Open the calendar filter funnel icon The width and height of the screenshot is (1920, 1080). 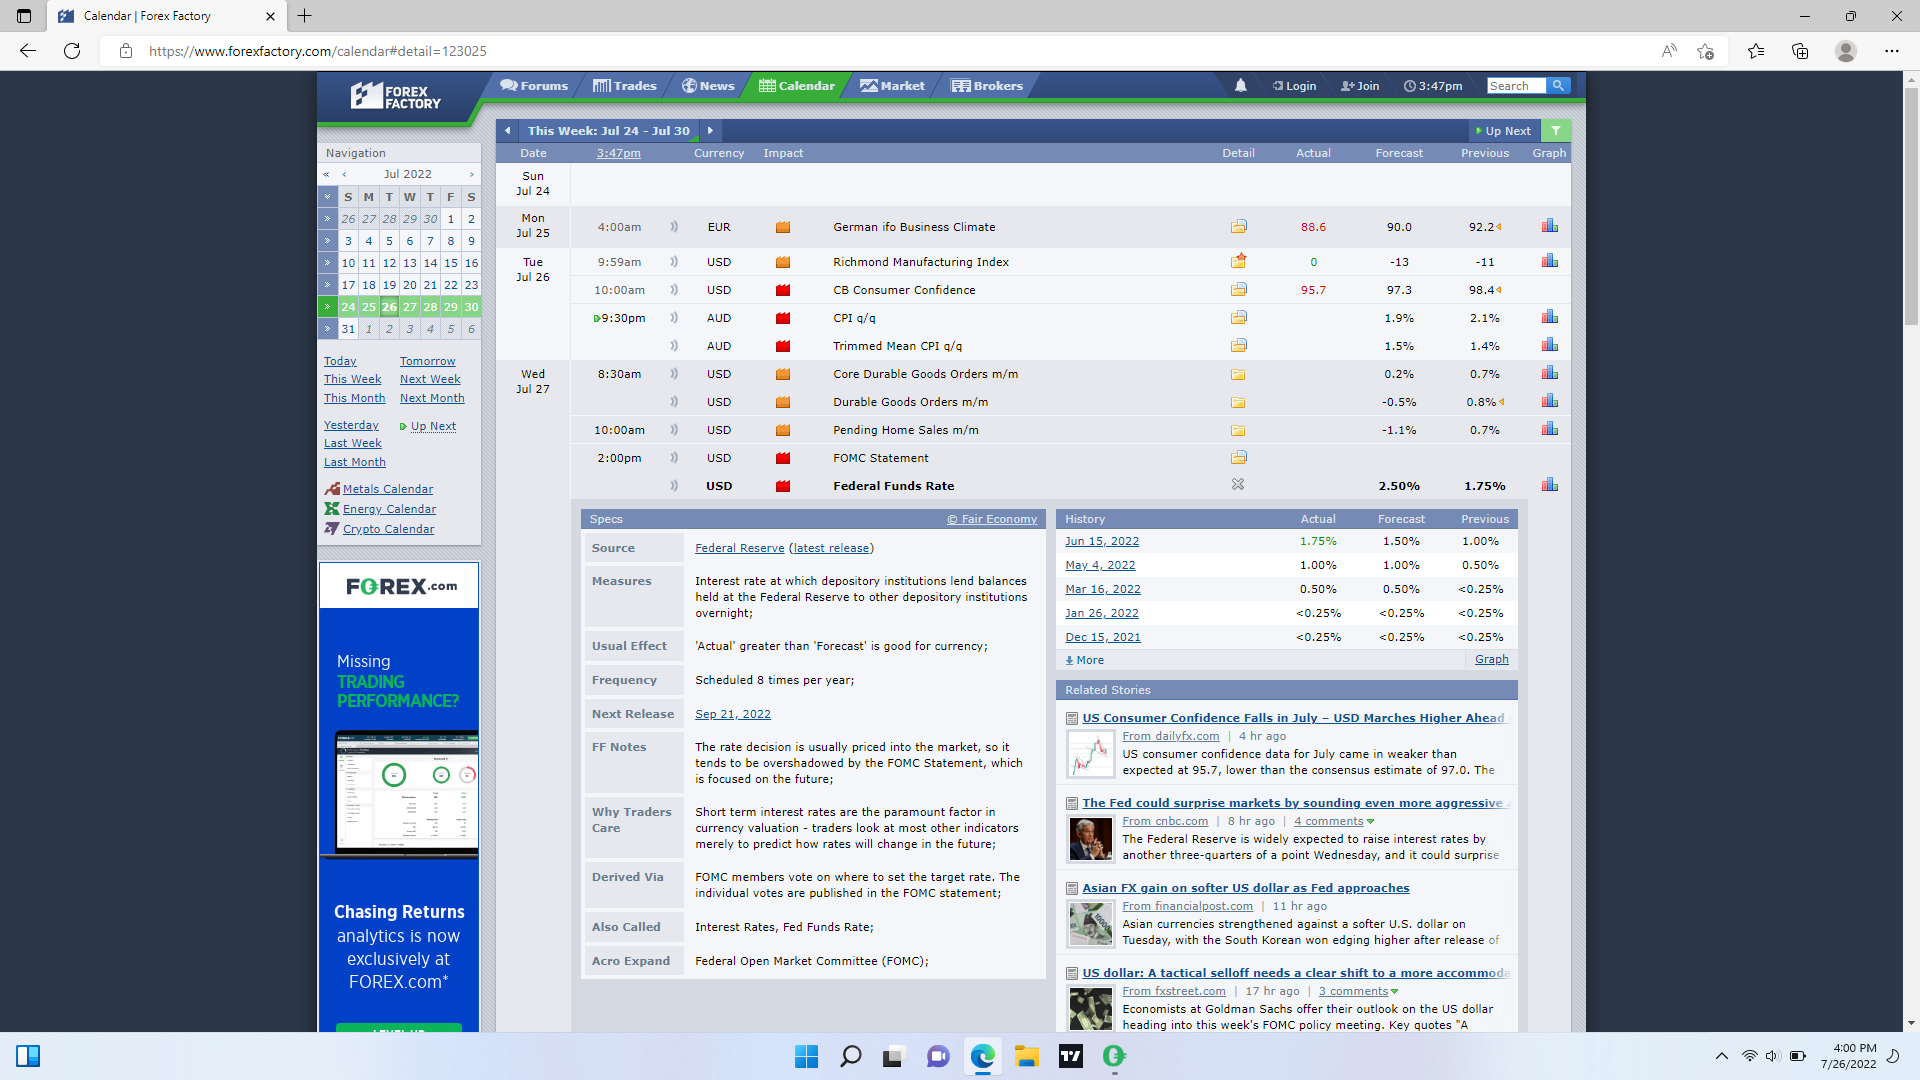tap(1555, 131)
